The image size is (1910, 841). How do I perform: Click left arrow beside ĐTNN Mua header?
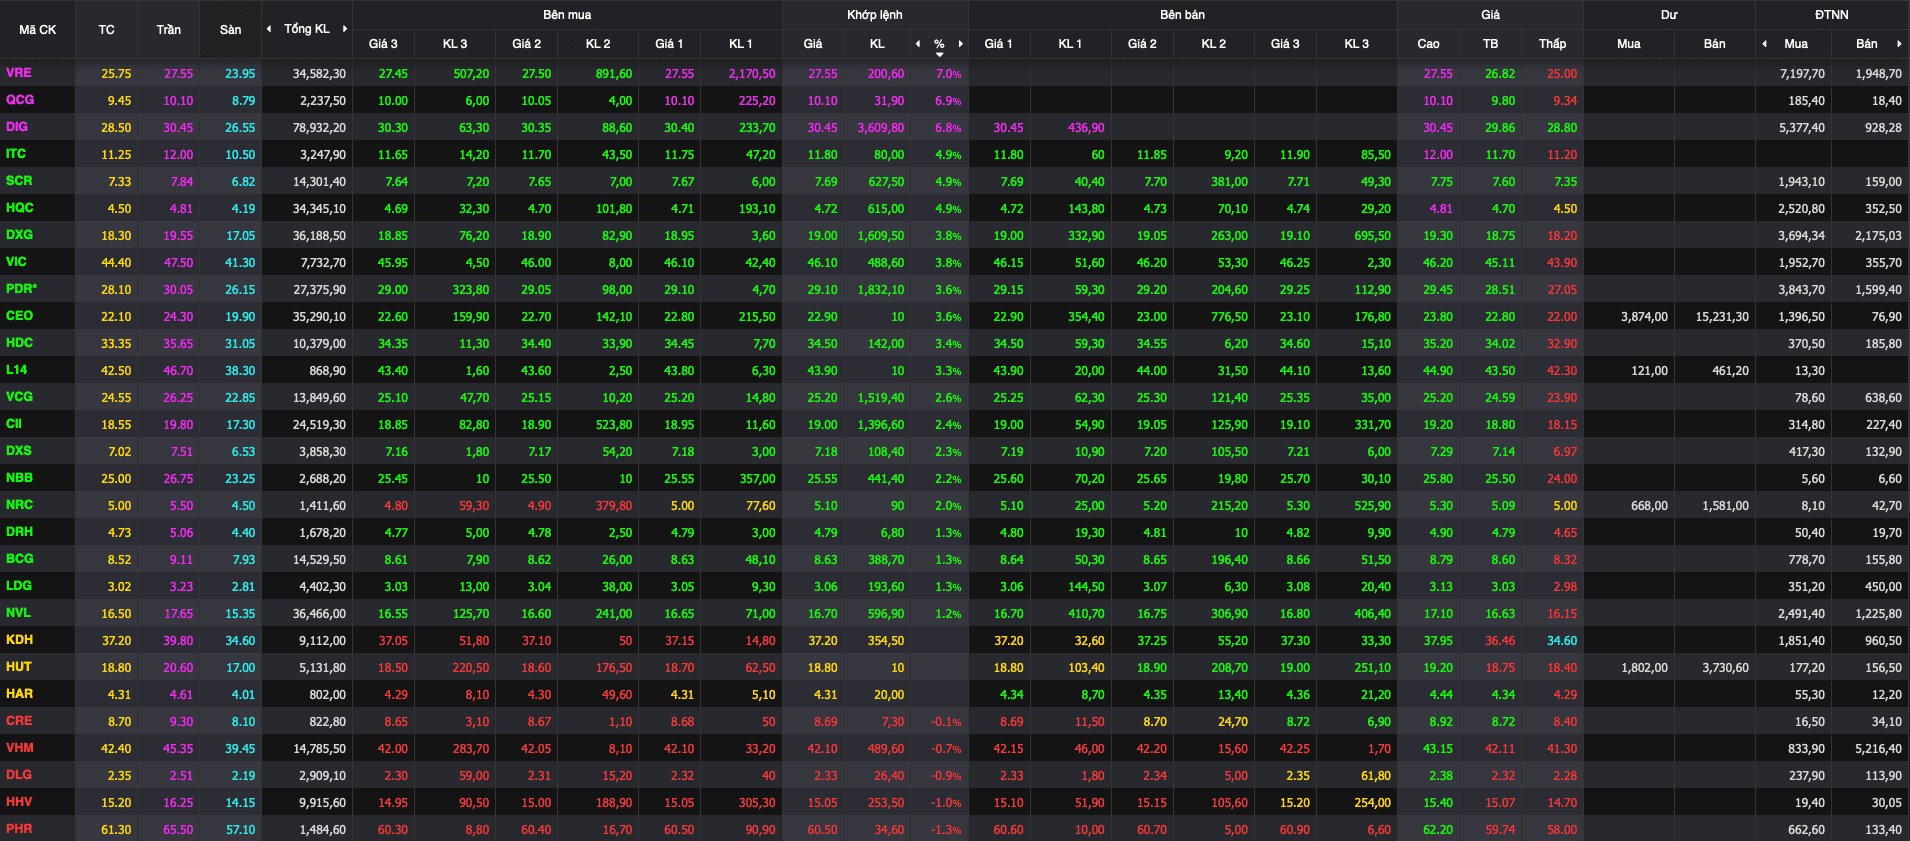[x=1764, y=43]
